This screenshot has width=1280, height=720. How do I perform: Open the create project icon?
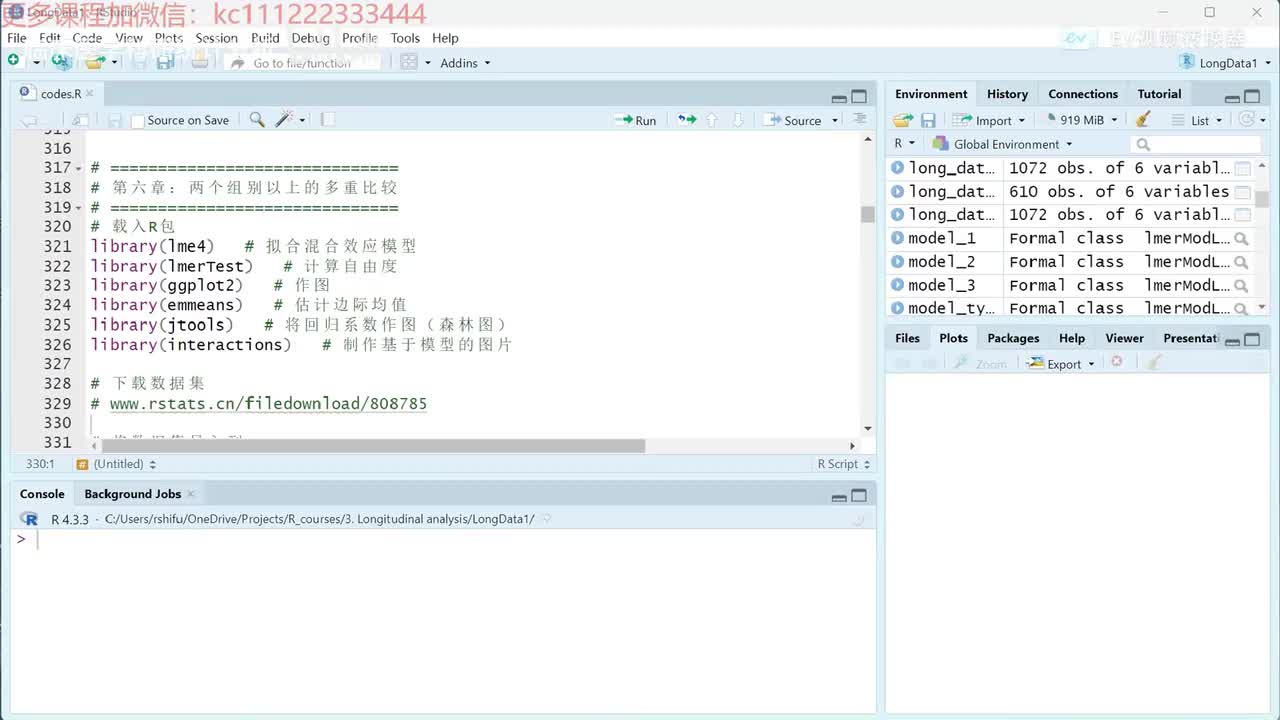click(61, 62)
